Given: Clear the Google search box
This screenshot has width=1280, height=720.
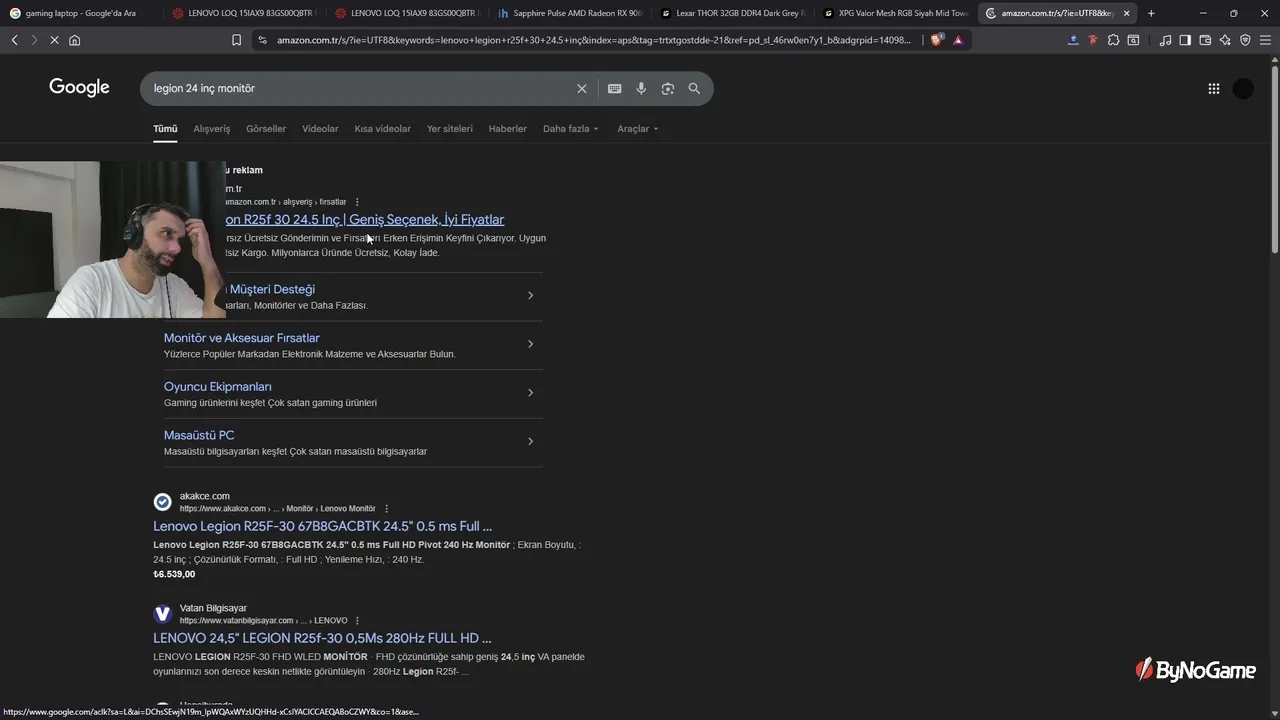Looking at the screenshot, I should click(x=582, y=89).
